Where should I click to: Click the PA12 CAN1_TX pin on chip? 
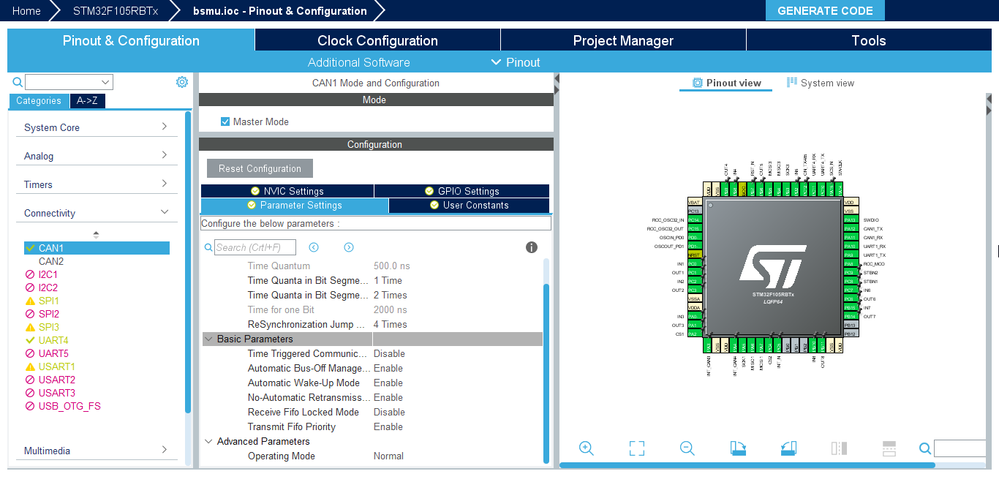[x=850, y=229]
